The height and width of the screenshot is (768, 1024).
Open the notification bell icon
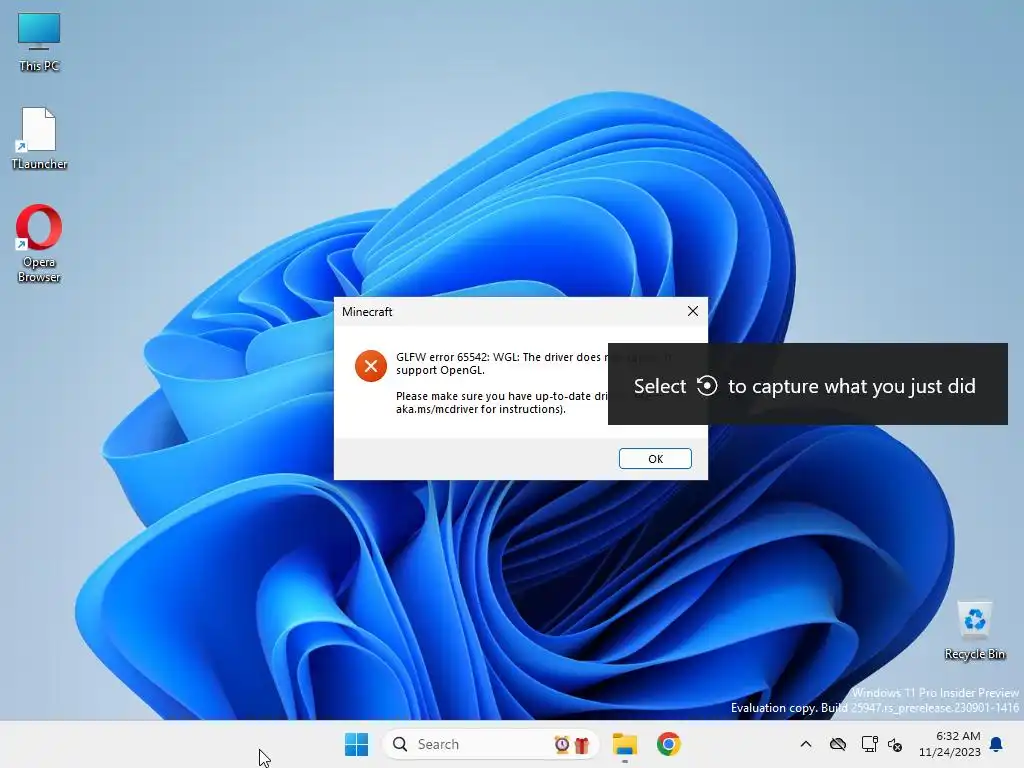click(997, 744)
